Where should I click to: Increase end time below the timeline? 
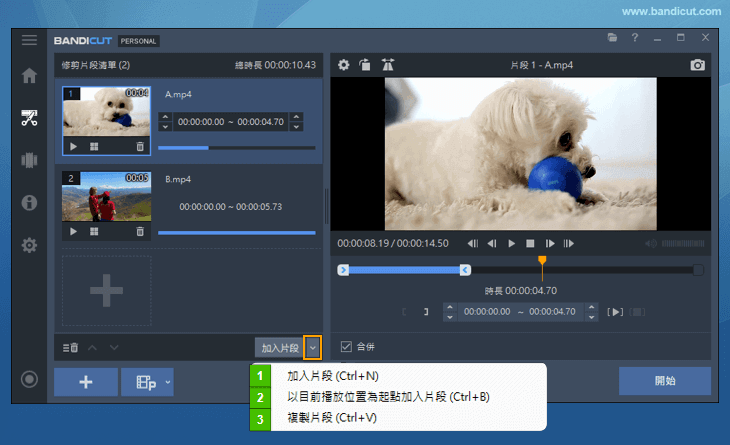(591, 307)
